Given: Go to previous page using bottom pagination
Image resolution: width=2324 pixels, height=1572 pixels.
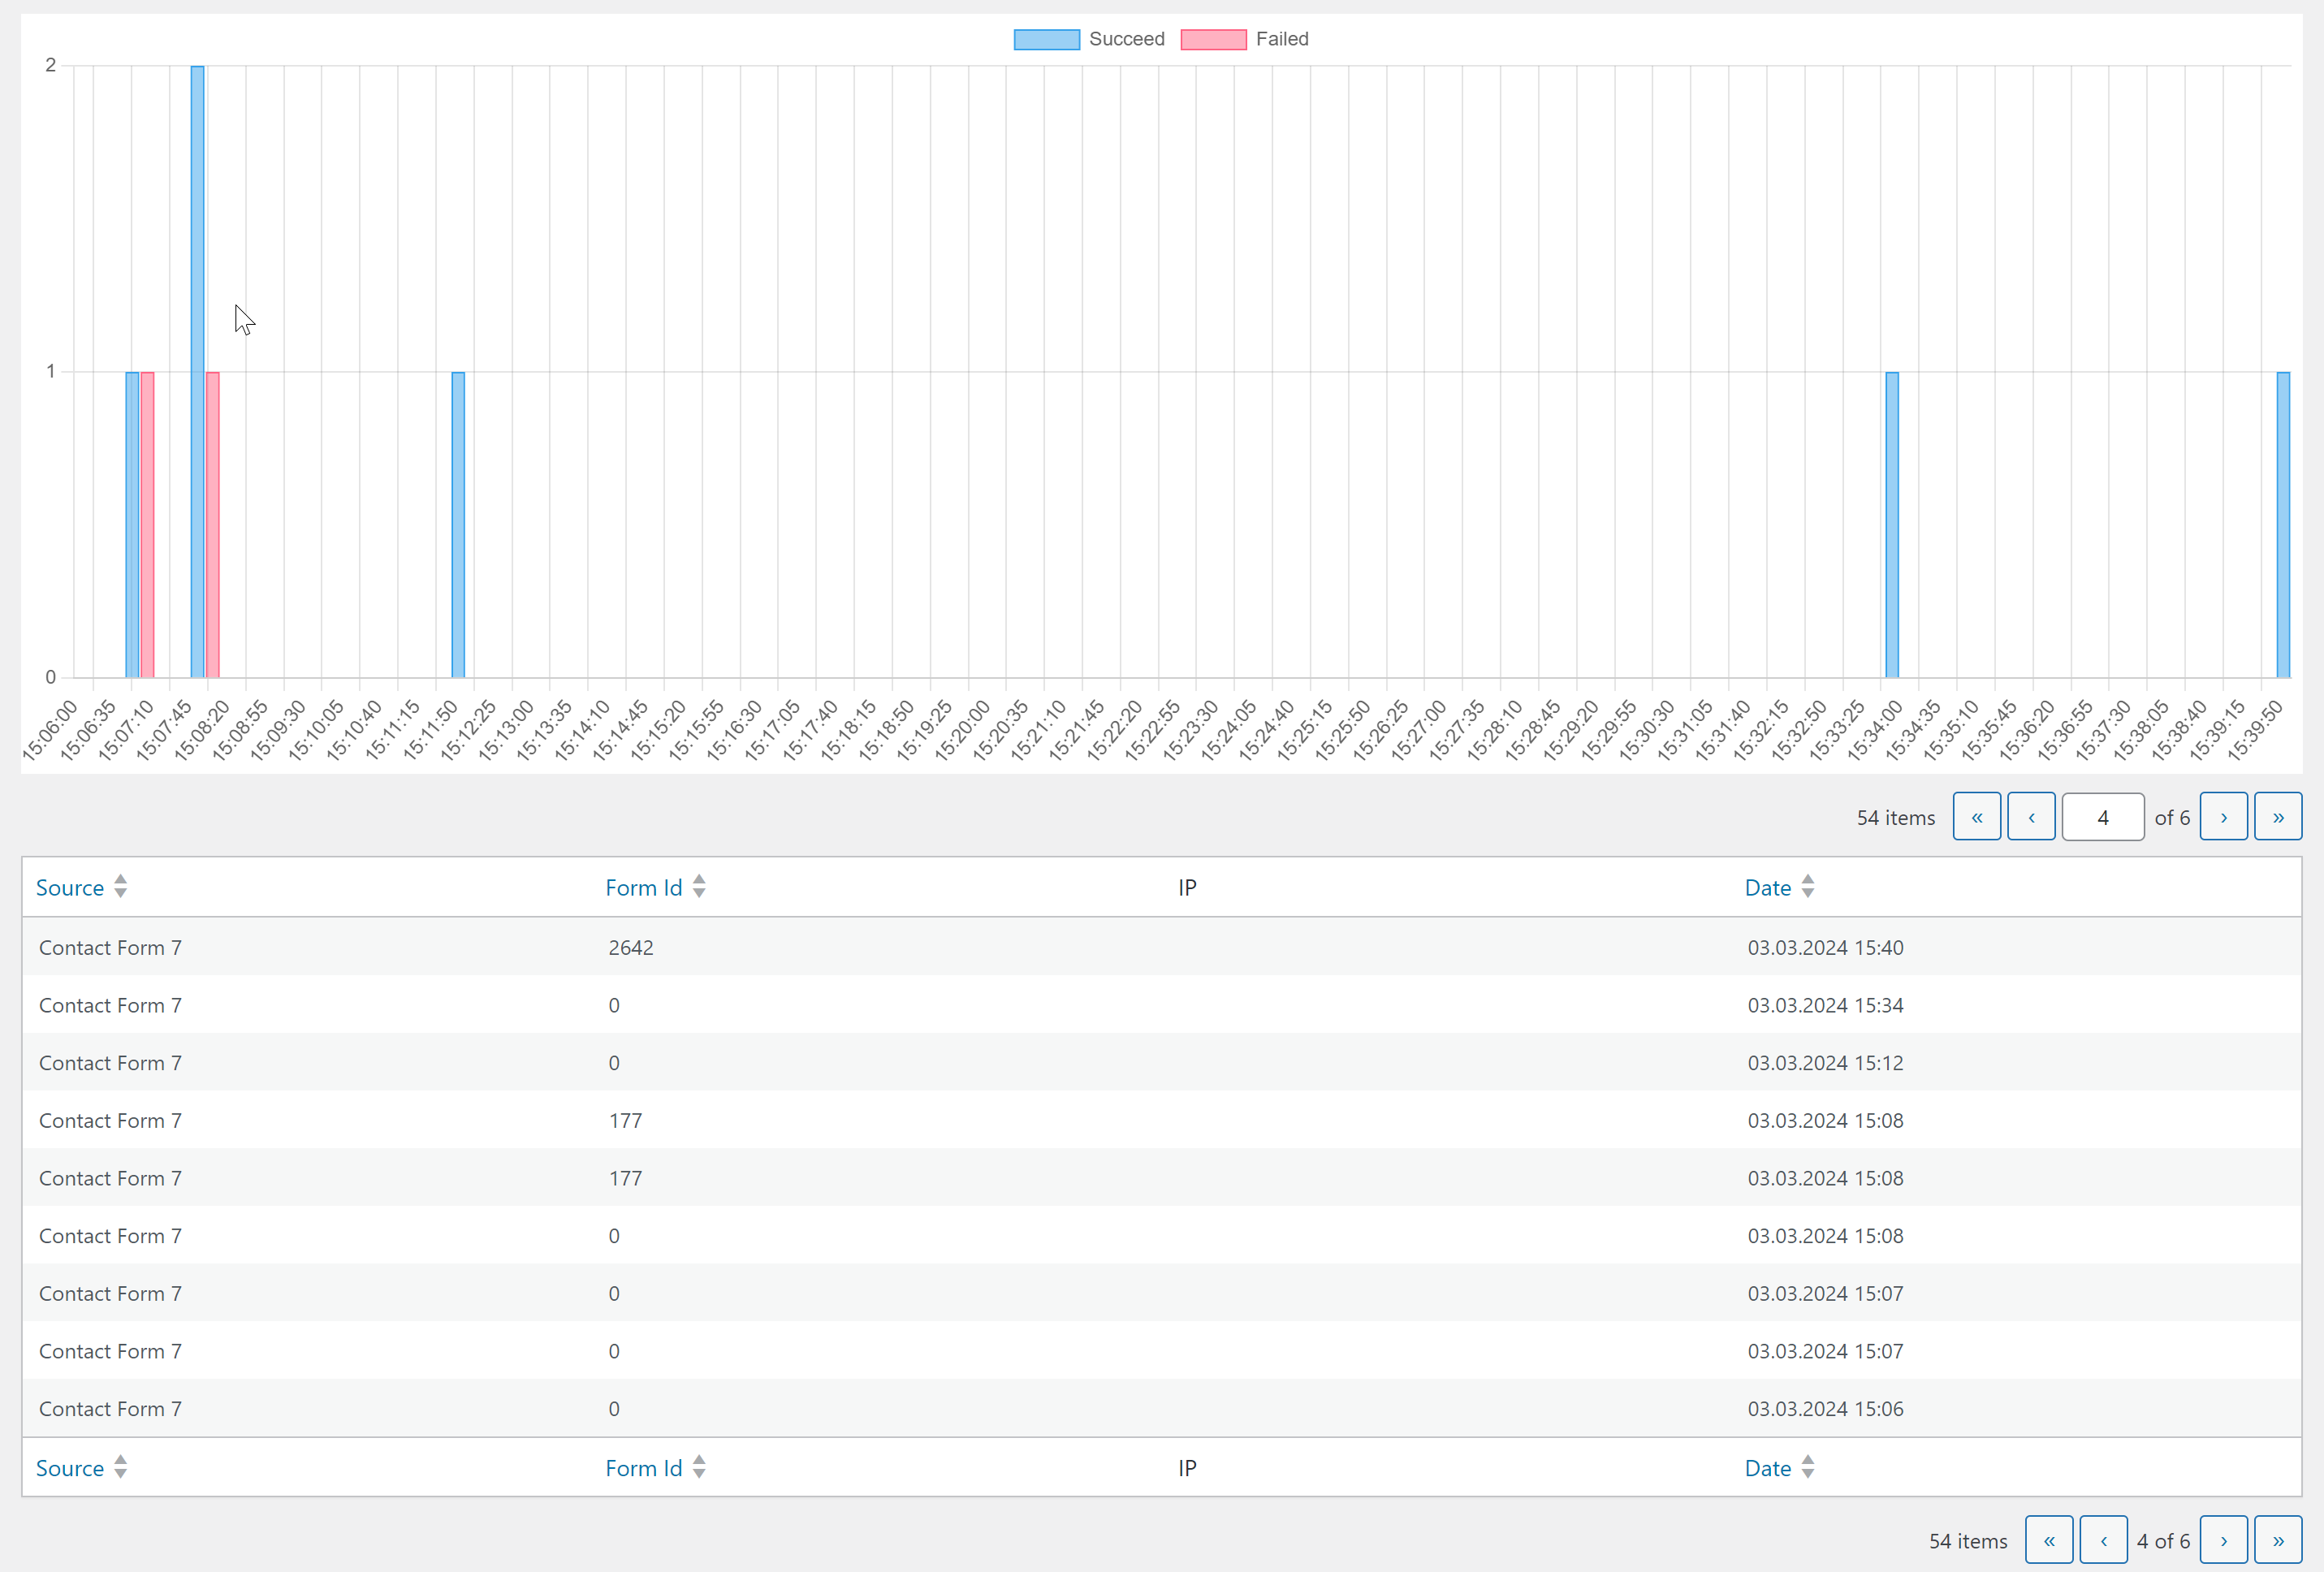Looking at the screenshot, I should point(2103,1540).
